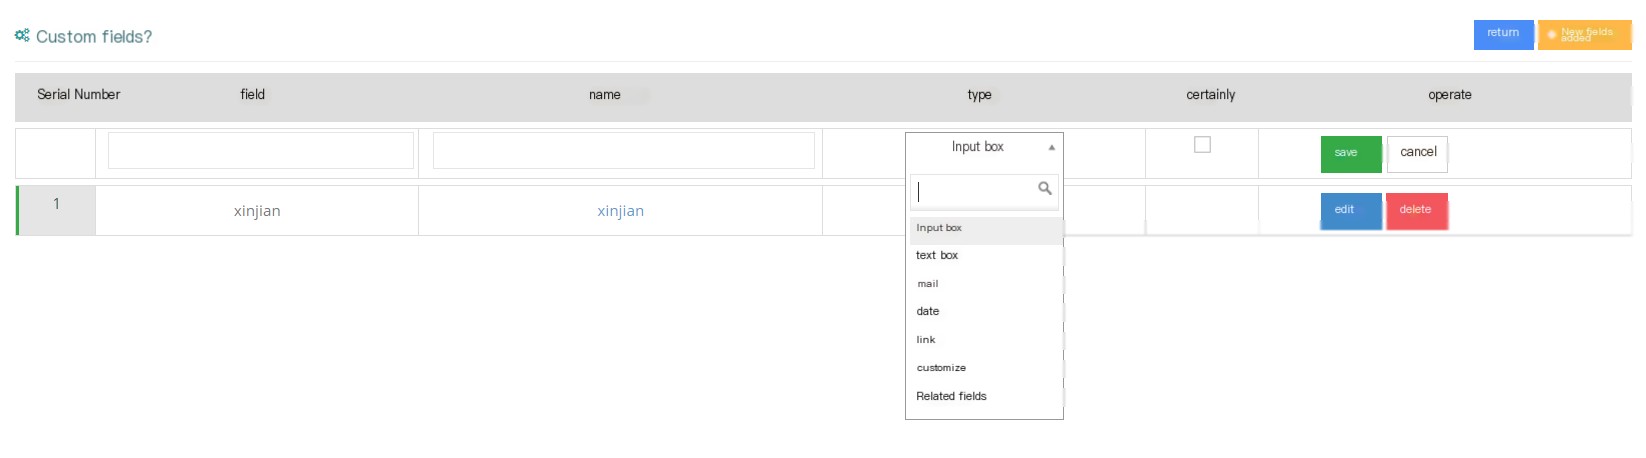This screenshot has width=1646, height=458.
Task: Click the Custom fields gear icon
Action: coord(22,35)
